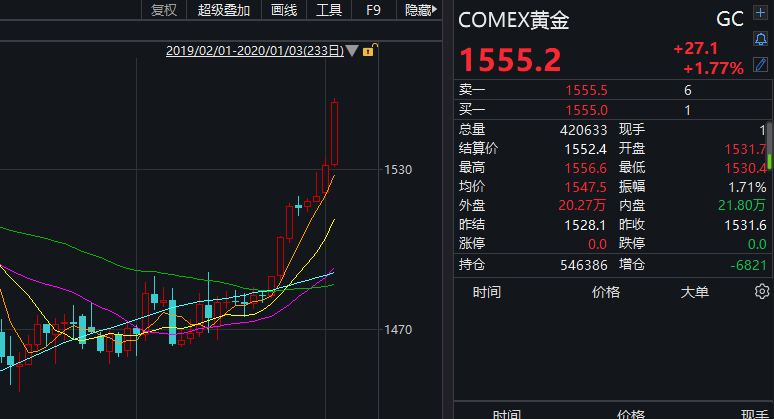Viewport: 774px width, 419px height.
Task: Set a price alert with the bell icon
Action: click(760, 38)
